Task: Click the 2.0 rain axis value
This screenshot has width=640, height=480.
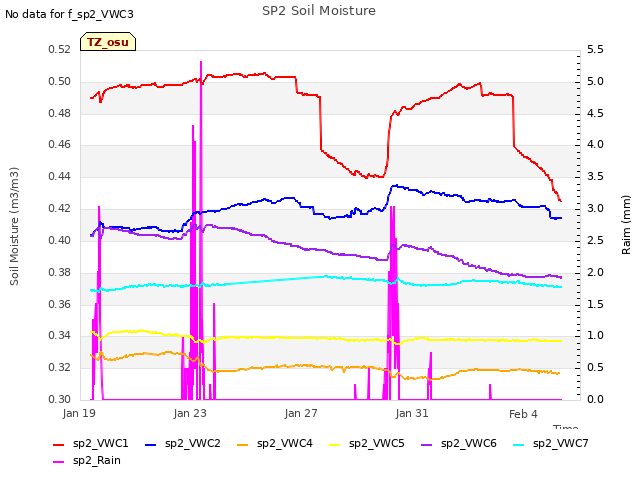Action: (x=595, y=272)
